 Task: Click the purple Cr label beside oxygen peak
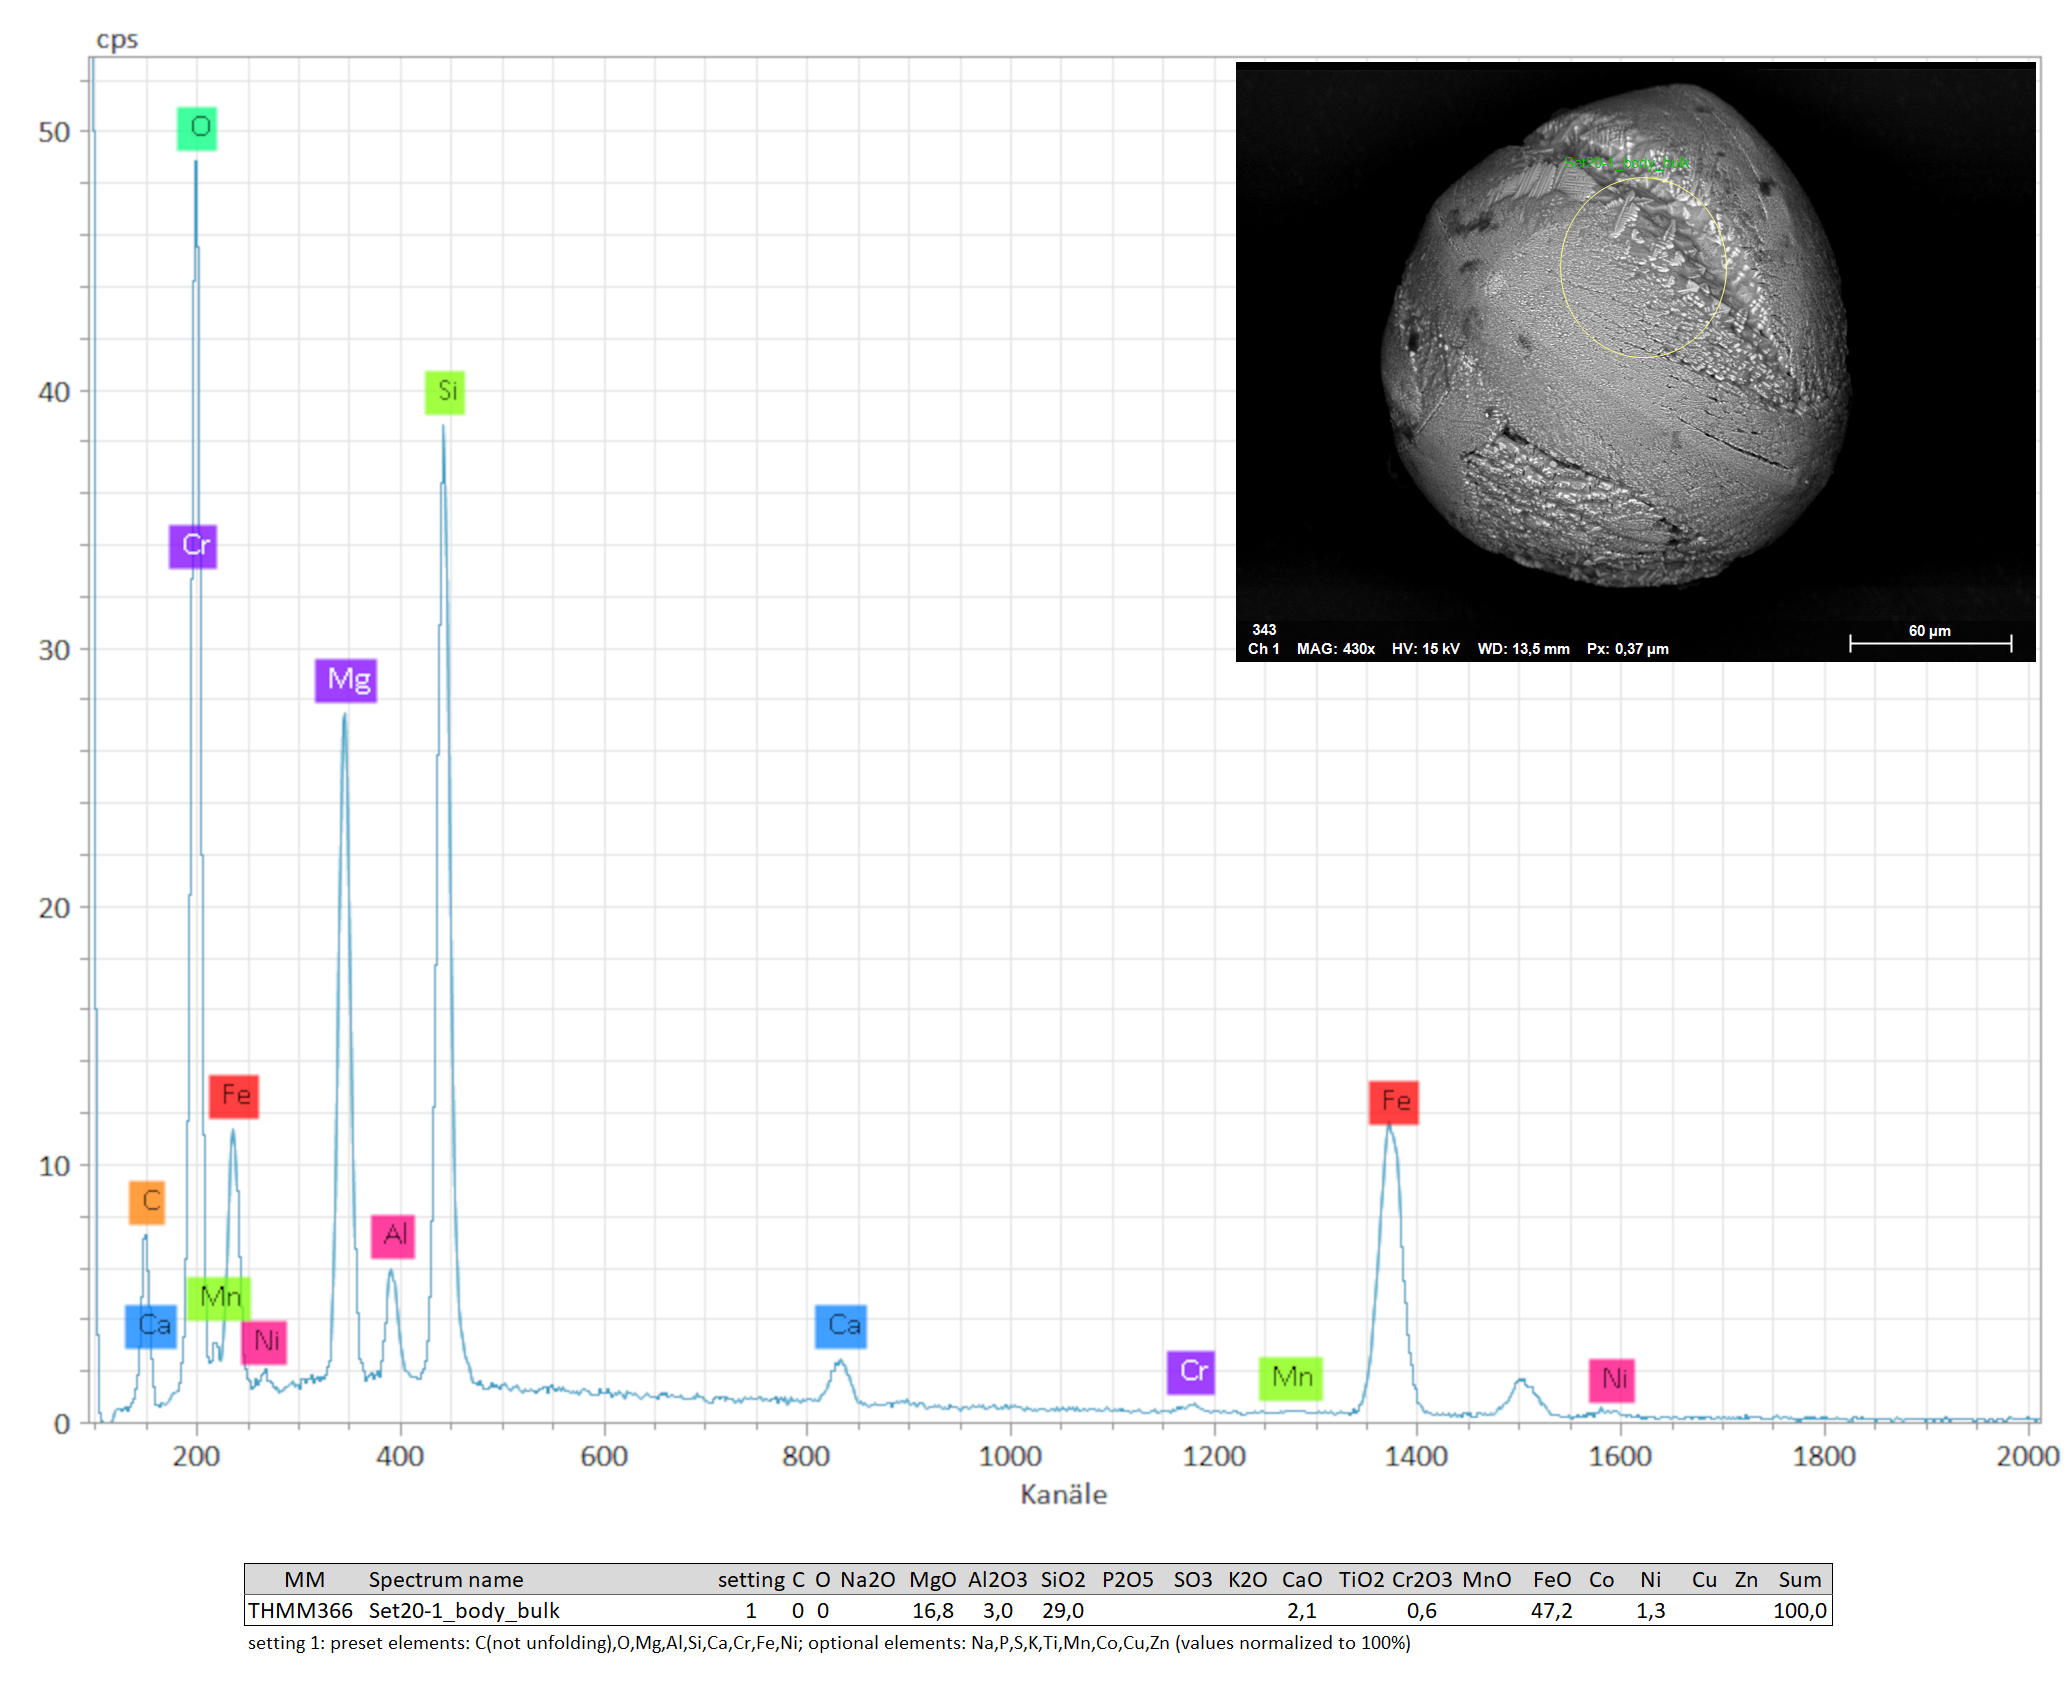[x=193, y=546]
